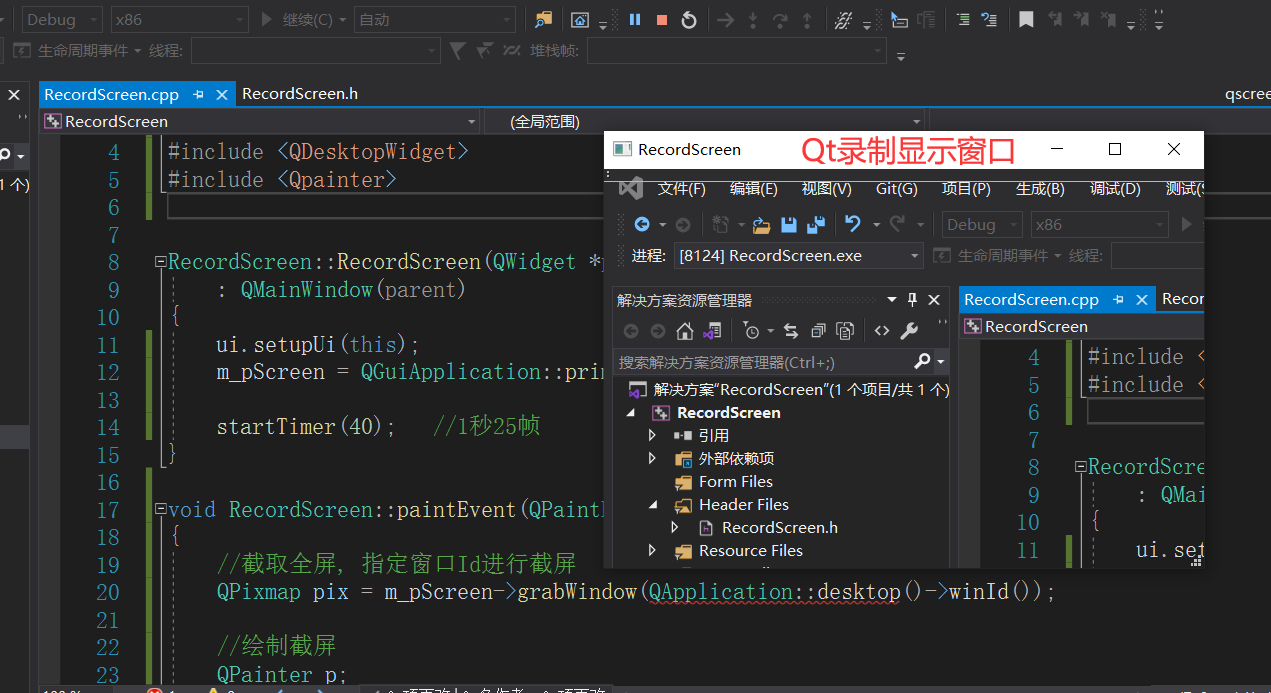Click Increase Indent toolbar icon
The width and height of the screenshot is (1271, 693).
point(962,19)
